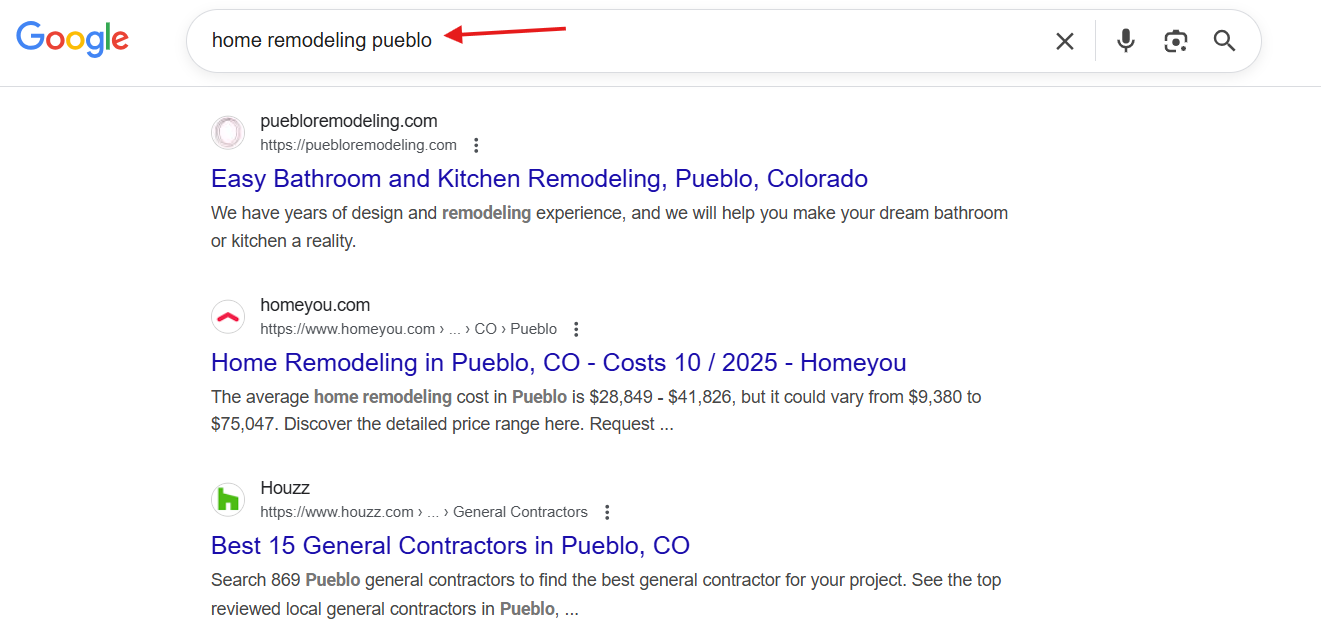
Task: Click the puebloremodeling.com site favicon
Action: (x=228, y=133)
